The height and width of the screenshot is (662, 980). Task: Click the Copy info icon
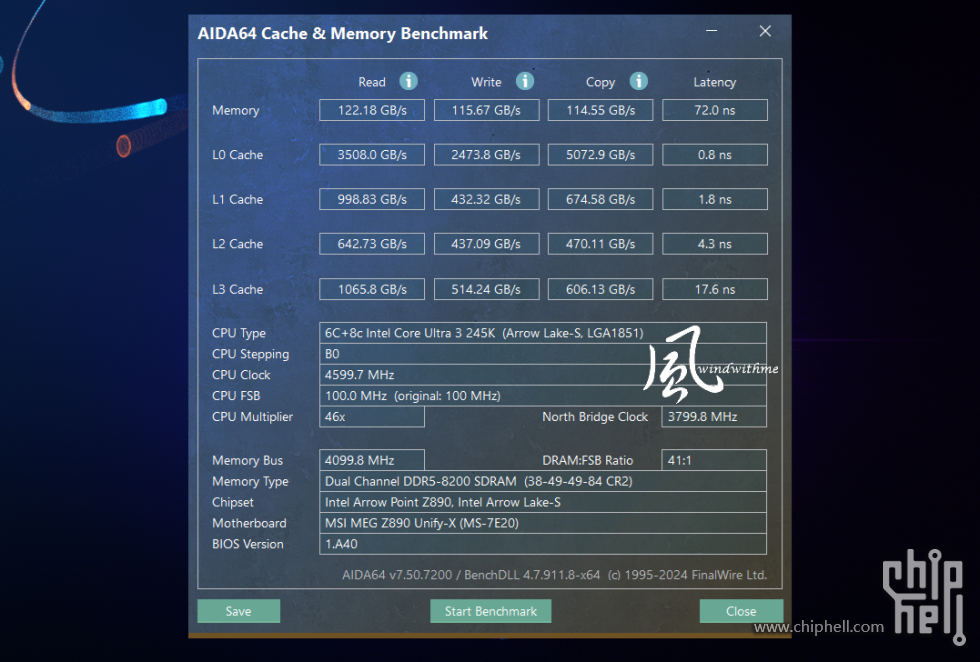point(638,81)
